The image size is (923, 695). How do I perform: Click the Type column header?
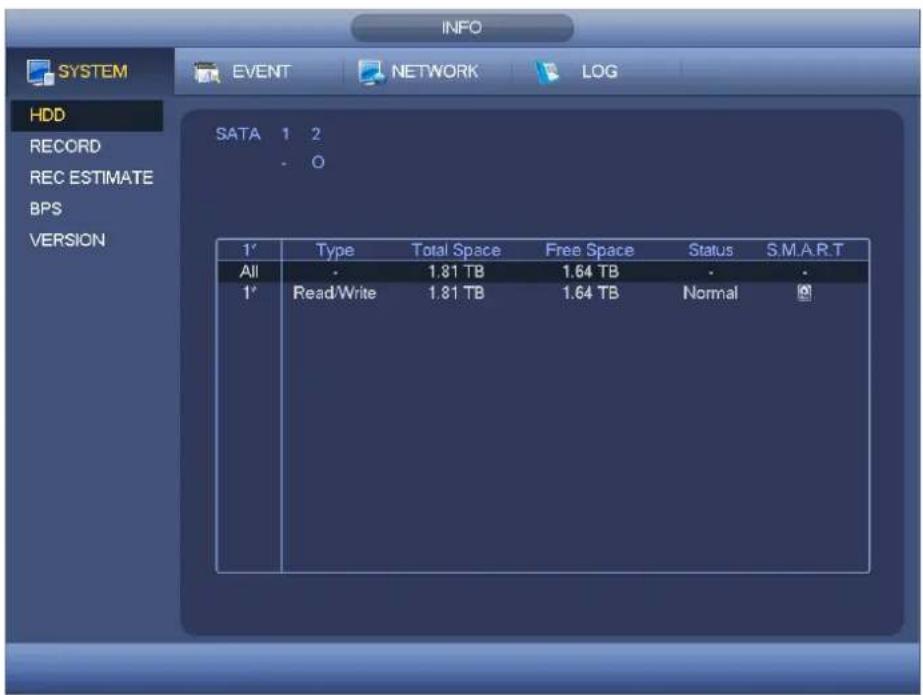pos(335,251)
